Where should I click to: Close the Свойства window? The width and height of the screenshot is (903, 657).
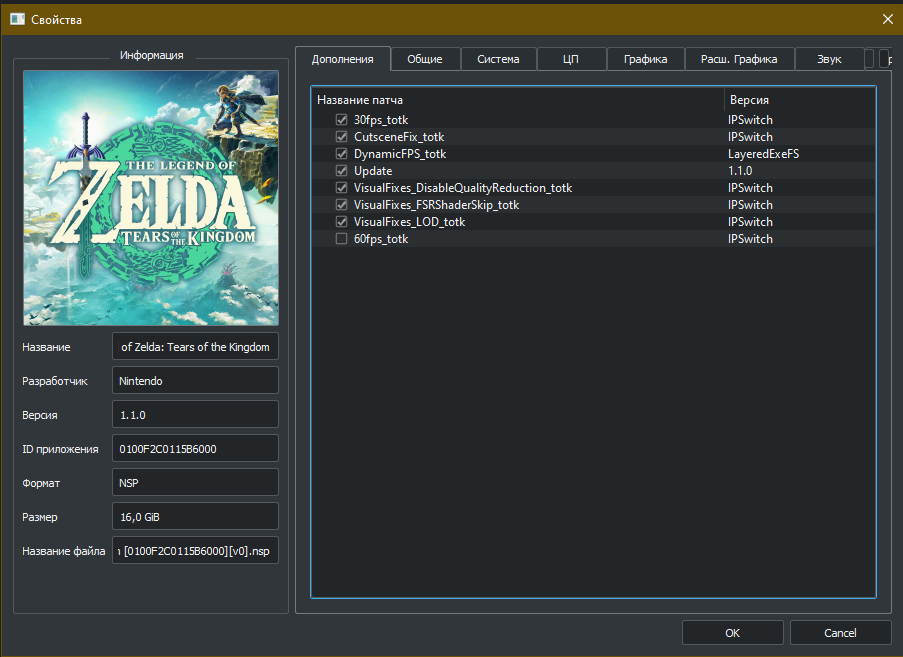pos(887,19)
